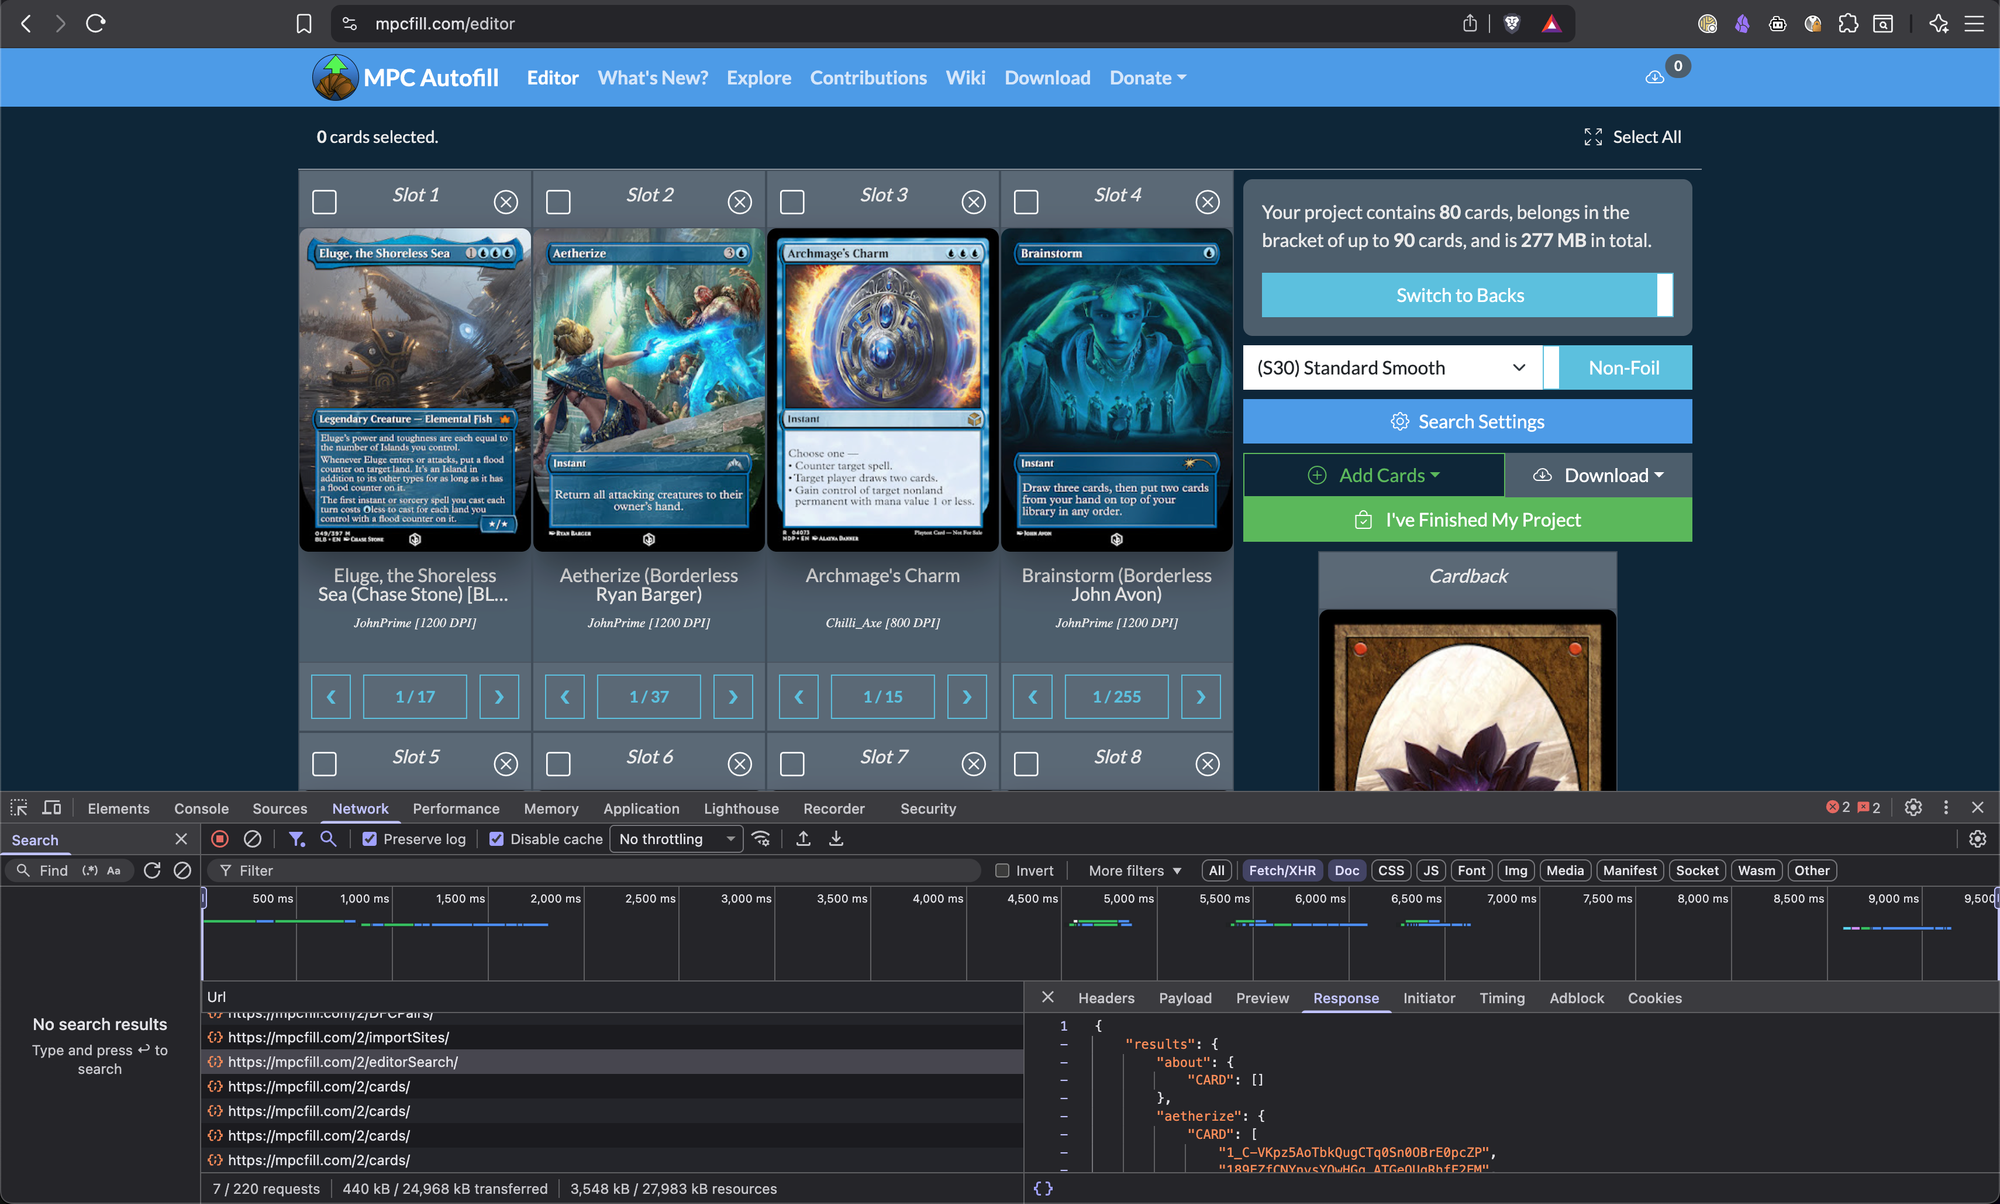Click the Switch to Backs button
Viewport: 2000px width, 1204px height.
point(1460,295)
